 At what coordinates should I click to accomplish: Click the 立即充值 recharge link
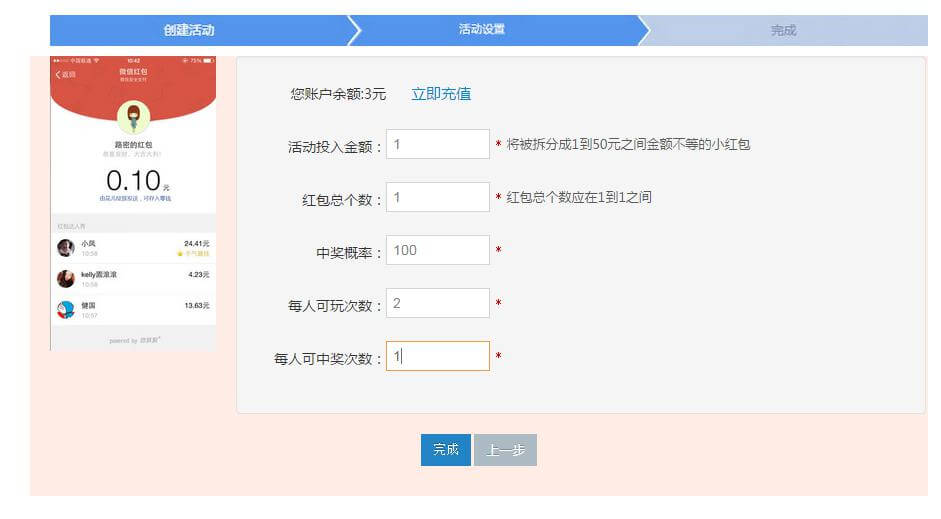point(441,94)
